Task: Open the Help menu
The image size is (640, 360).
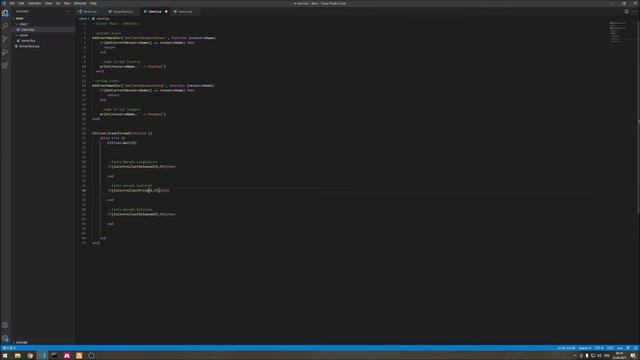Action: tap(93, 3)
